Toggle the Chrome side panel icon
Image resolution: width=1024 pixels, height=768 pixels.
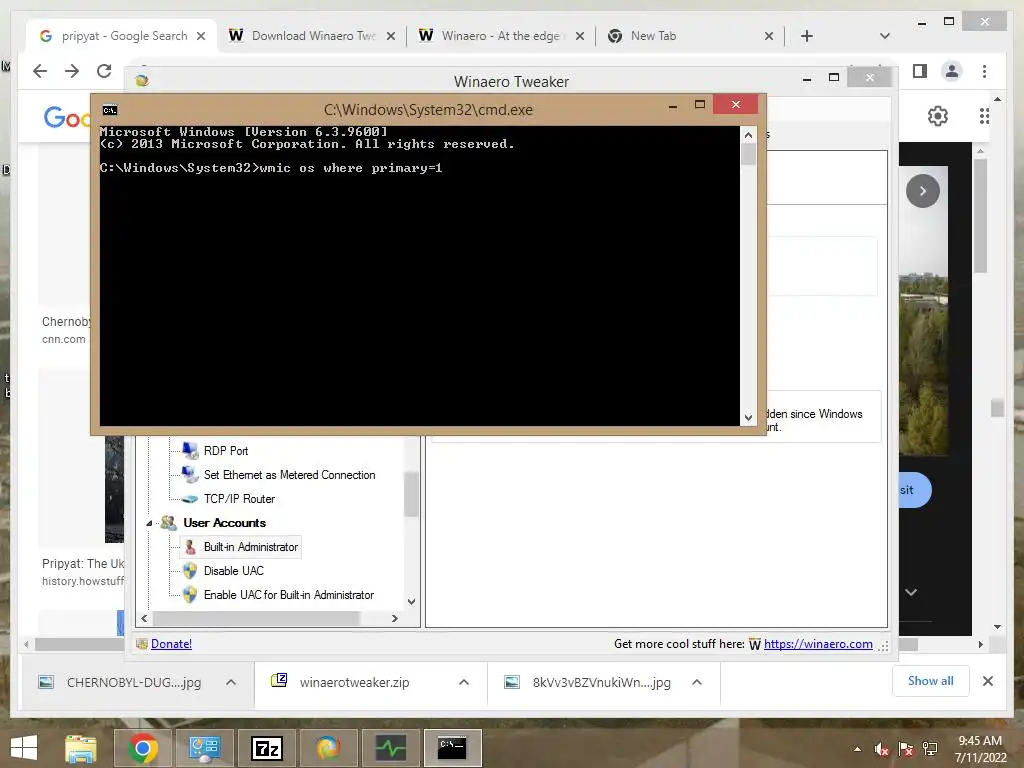920,71
